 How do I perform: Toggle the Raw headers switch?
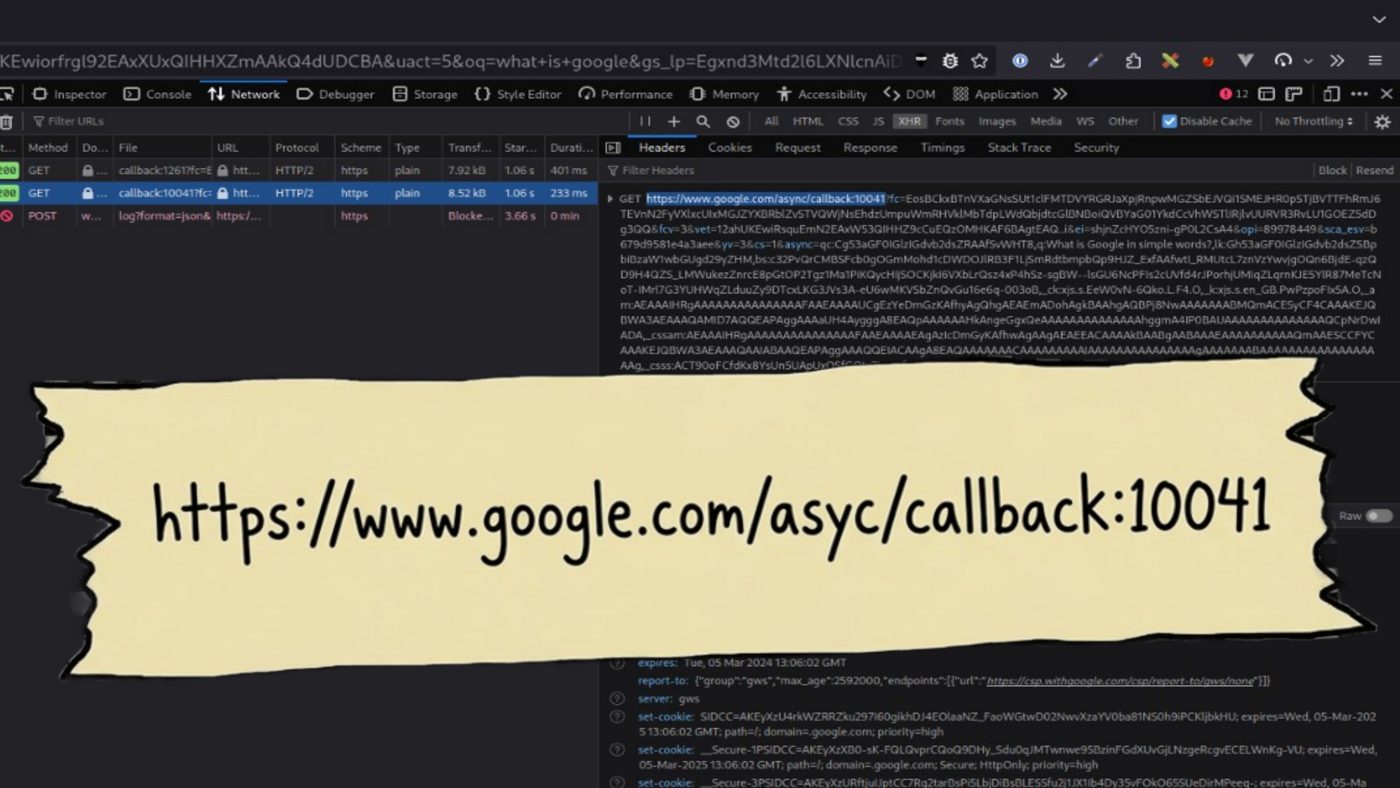pyautogui.click(x=1380, y=516)
